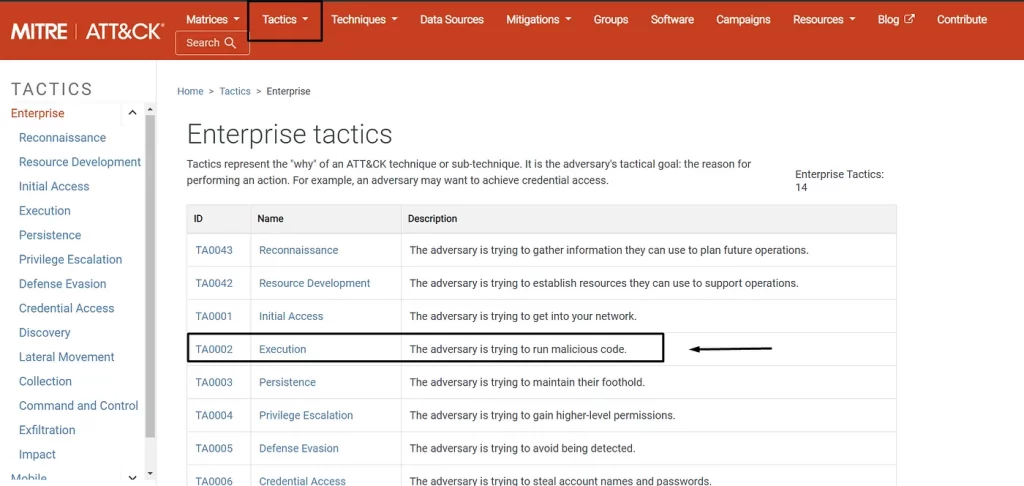
Task: Select Lateral Movement in the sidebar
Action: pos(67,357)
